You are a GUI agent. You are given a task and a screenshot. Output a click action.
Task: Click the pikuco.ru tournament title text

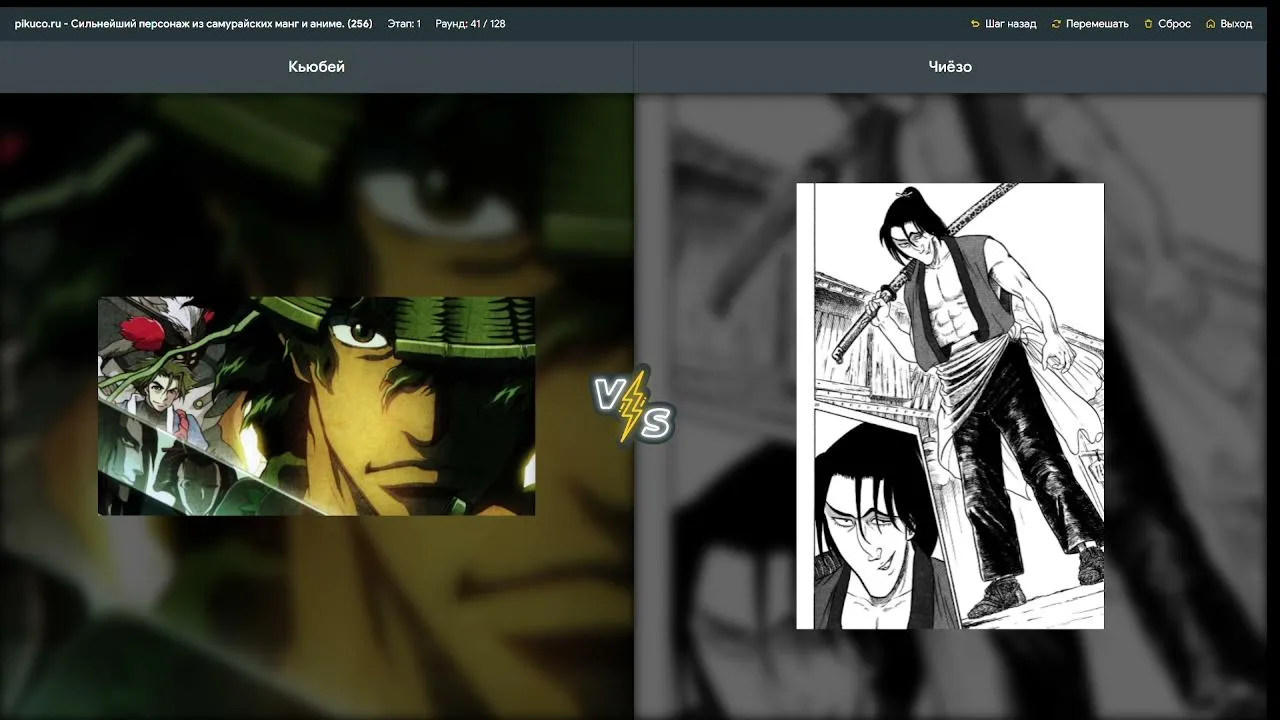click(x=193, y=24)
